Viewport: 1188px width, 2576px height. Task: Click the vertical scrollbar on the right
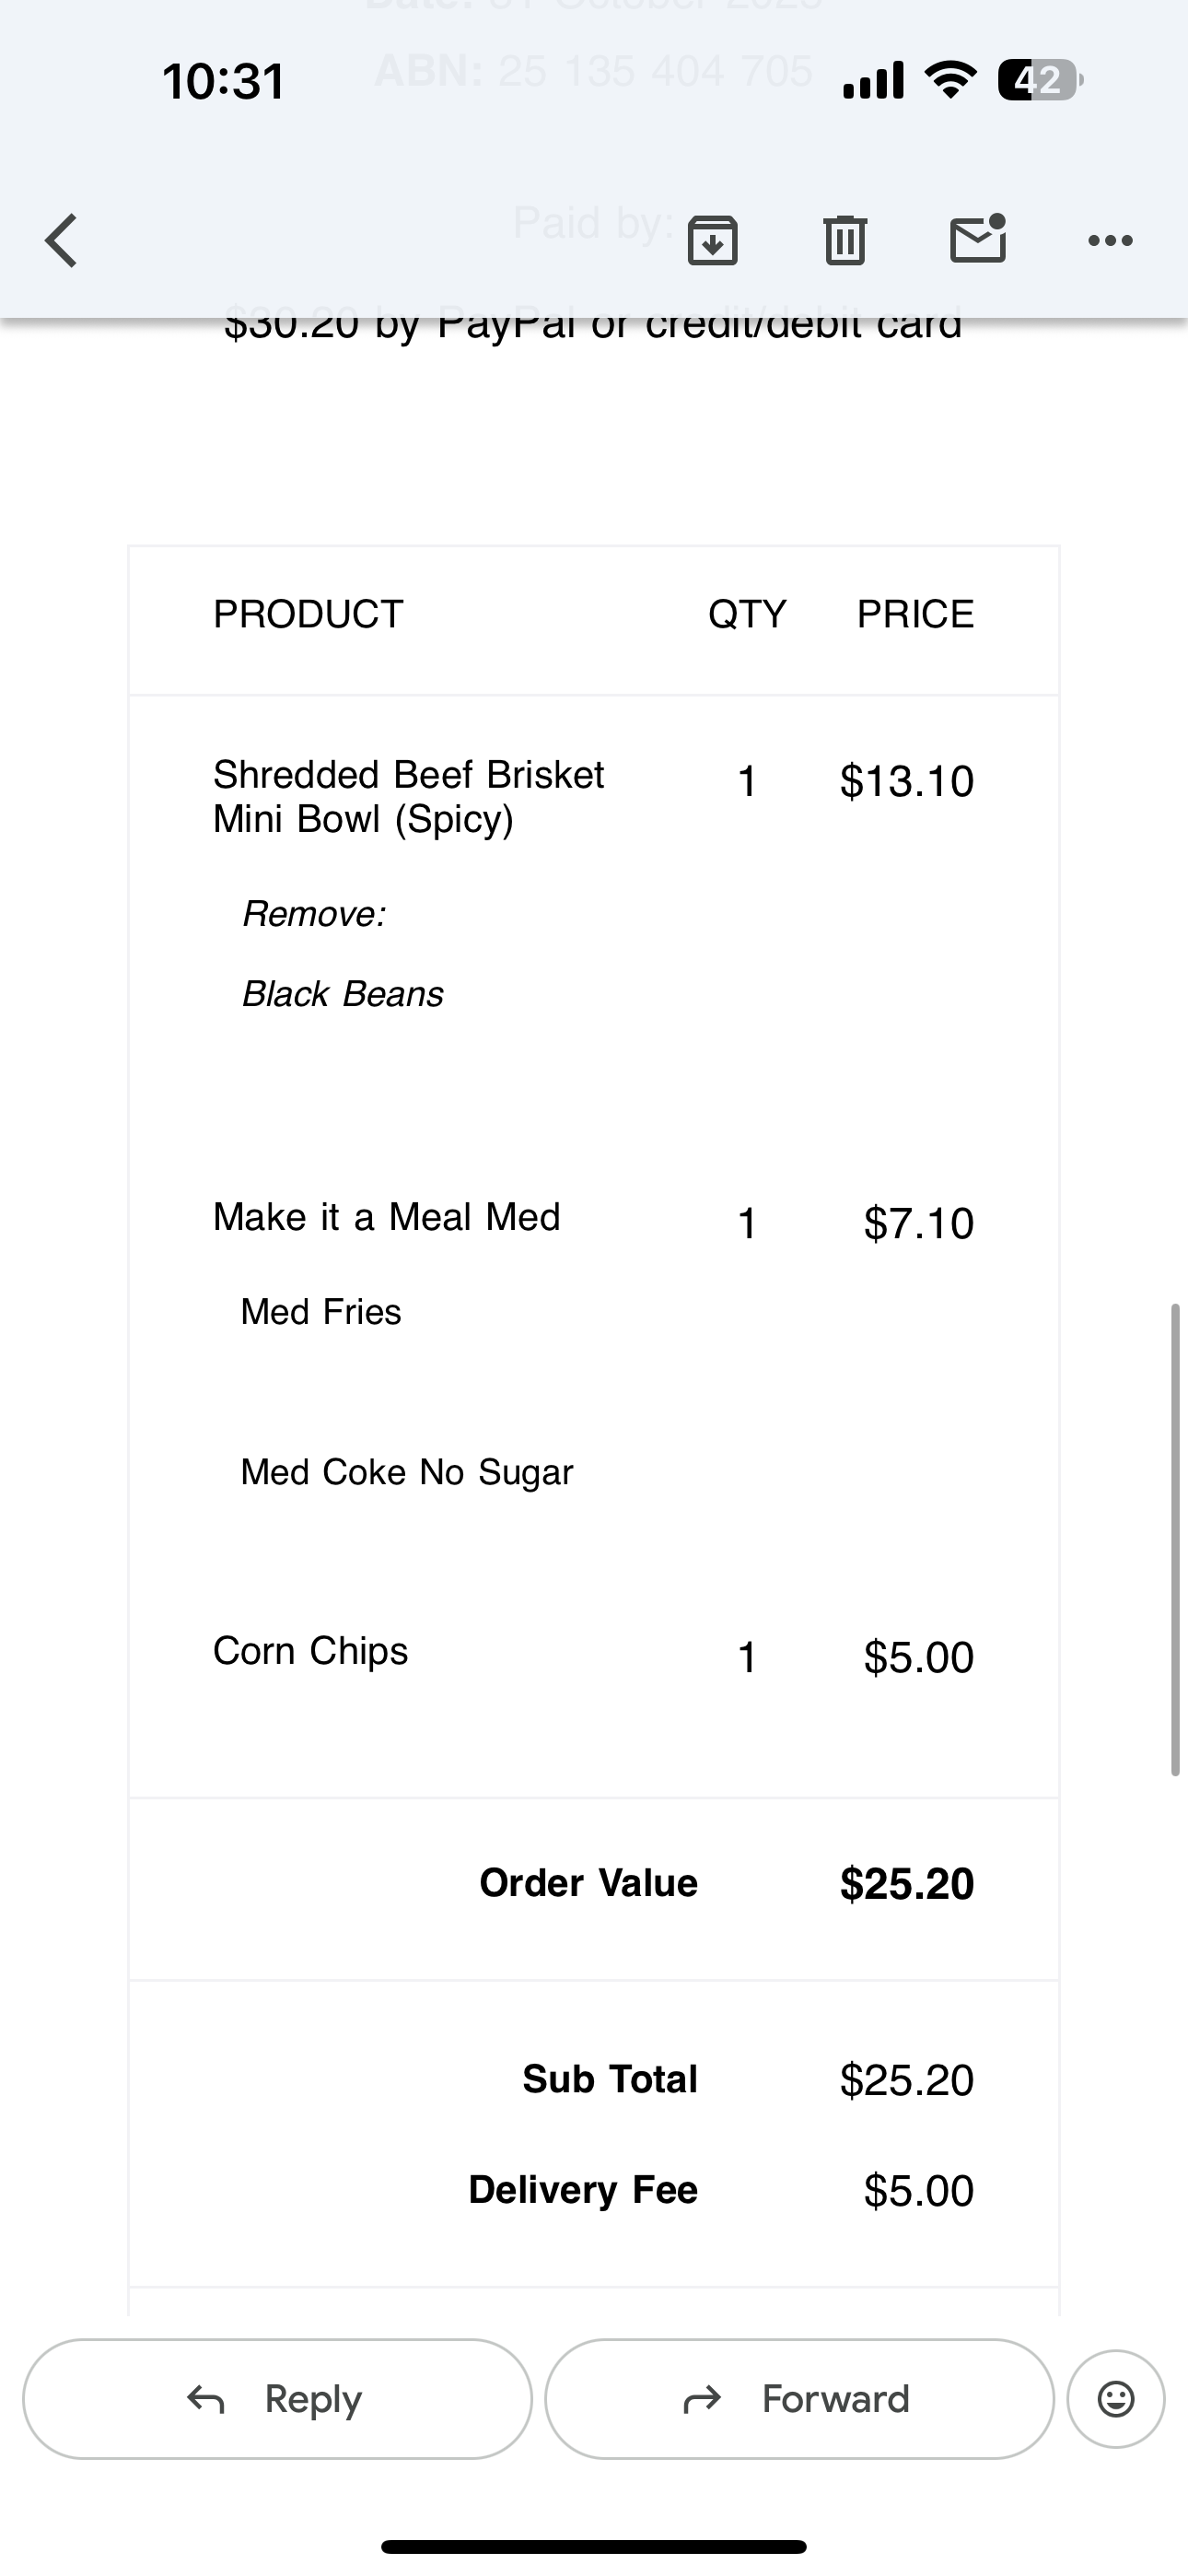point(1175,1540)
